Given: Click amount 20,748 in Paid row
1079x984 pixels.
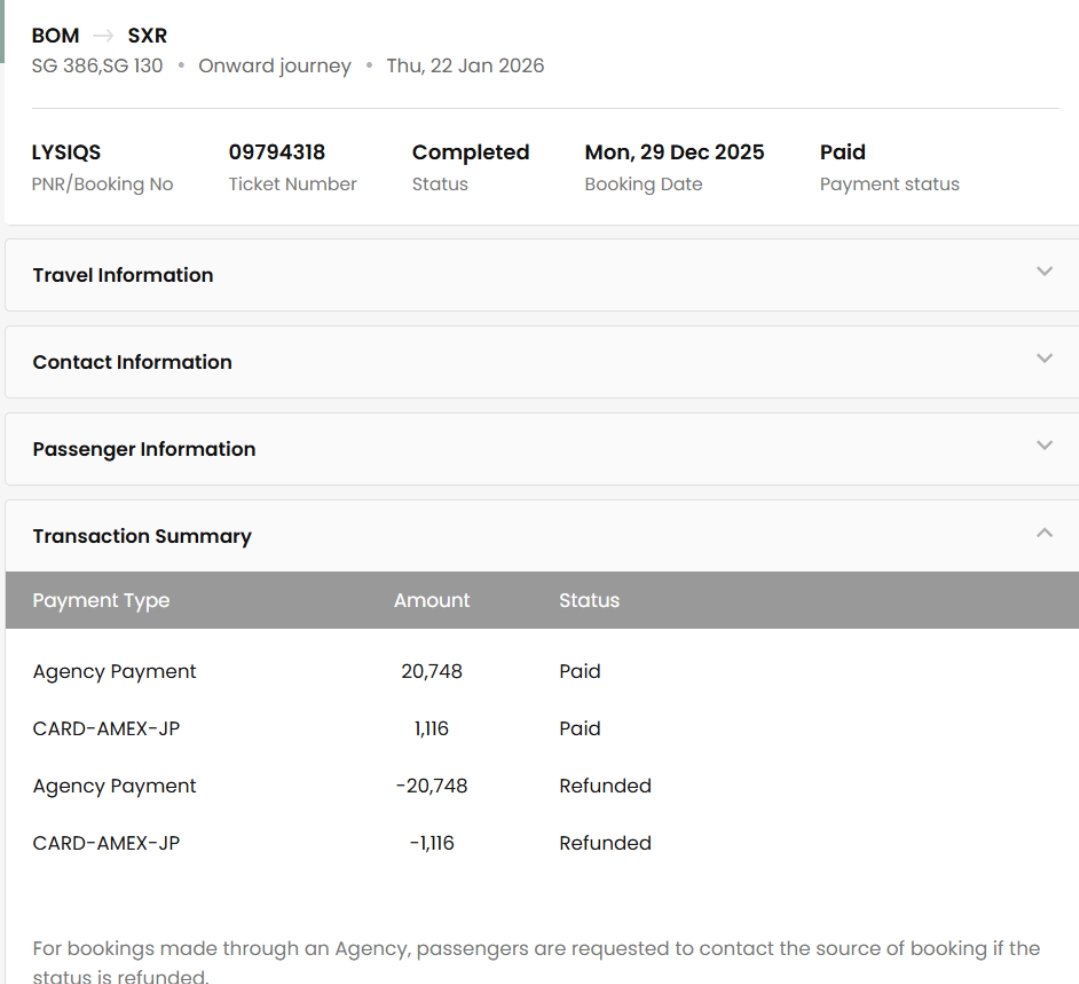Looking at the screenshot, I should coord(431,671).
